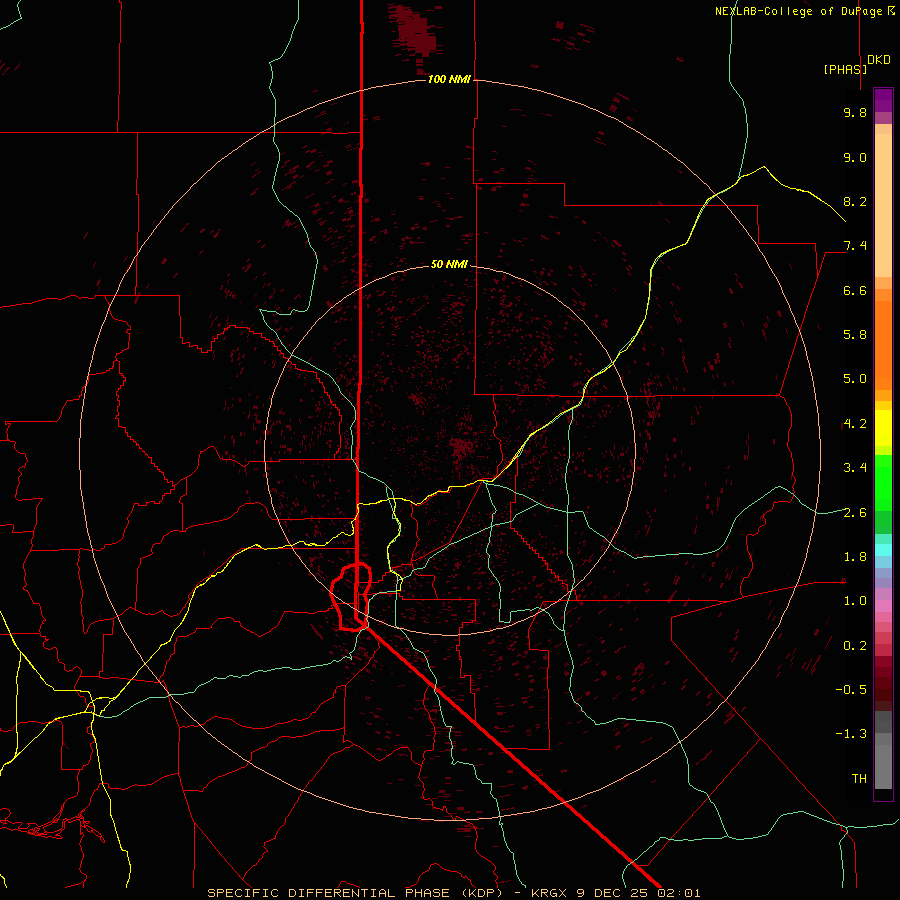Click the 1.8 value on the color scale
This screenshot has height=900, width=900.
point(855,556)
